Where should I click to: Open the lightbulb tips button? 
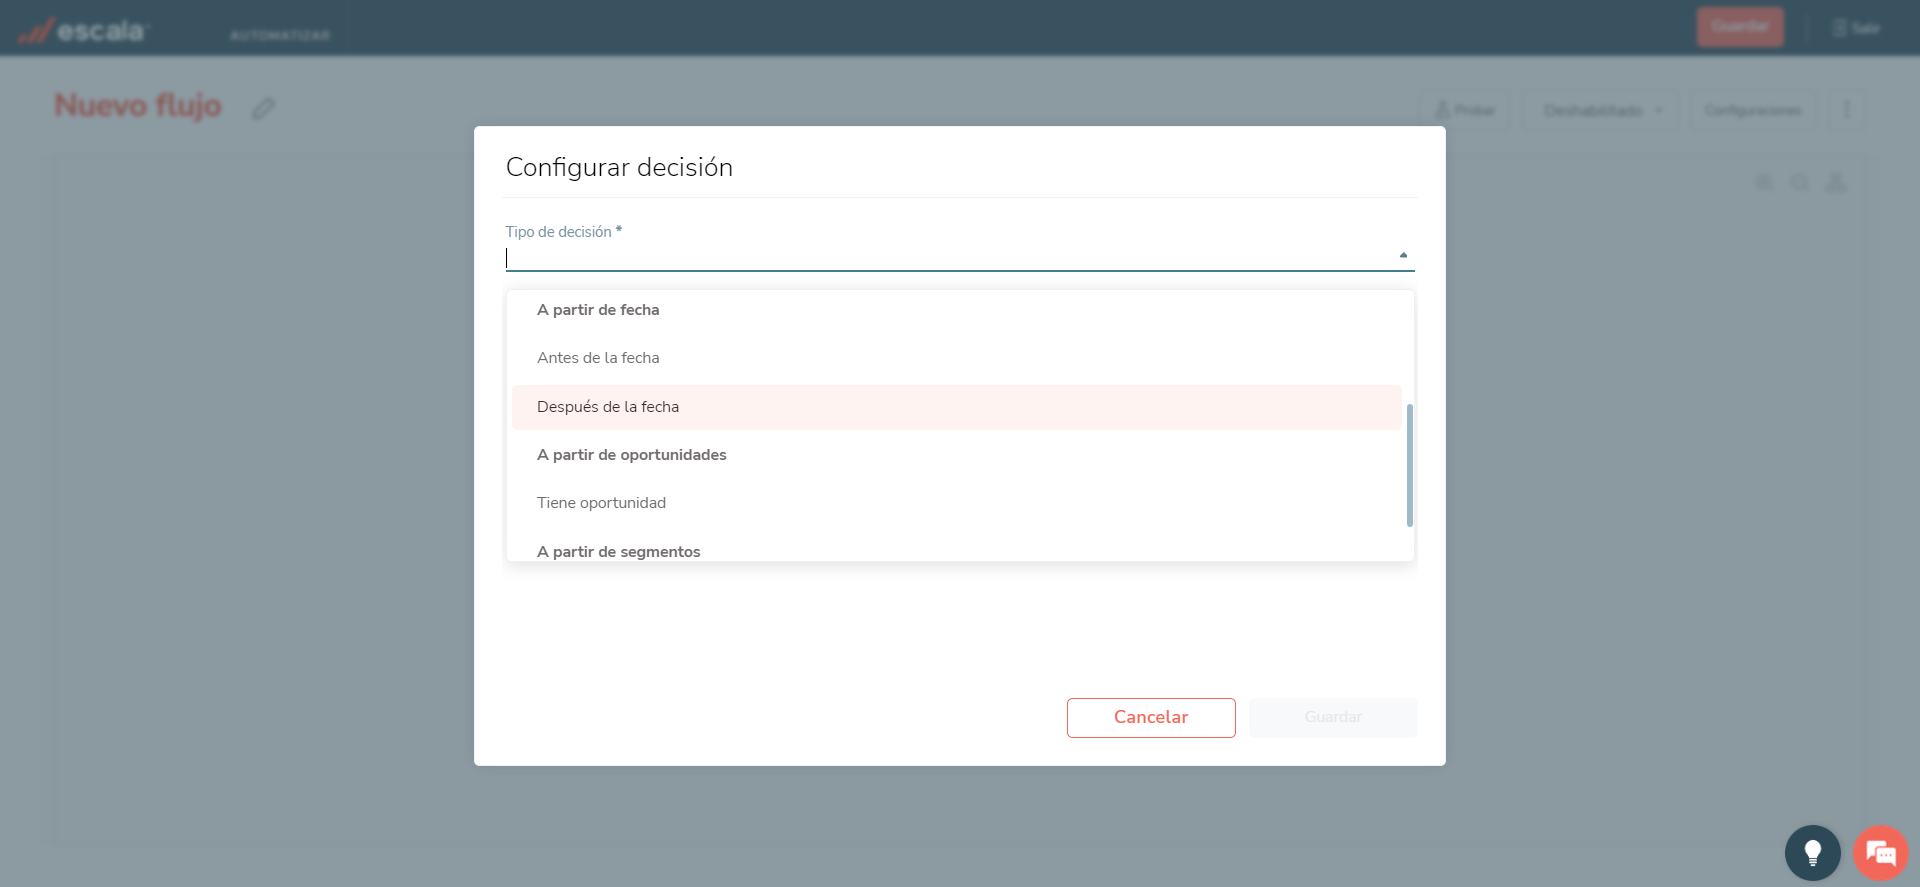tap(1812, 852)
